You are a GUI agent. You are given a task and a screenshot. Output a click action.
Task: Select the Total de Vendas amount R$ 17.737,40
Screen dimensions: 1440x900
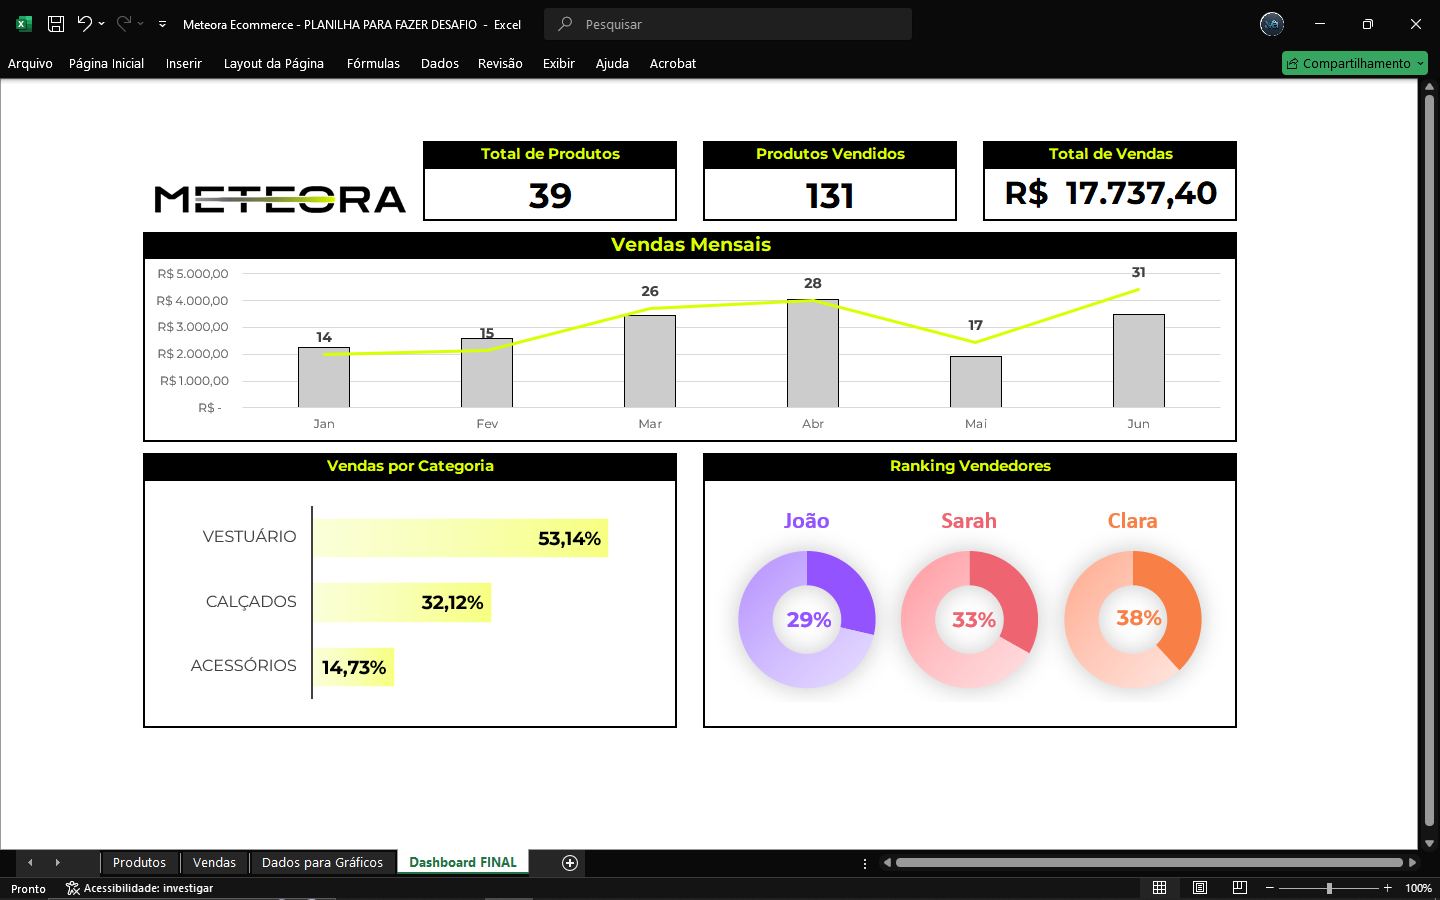[1110, 193]
